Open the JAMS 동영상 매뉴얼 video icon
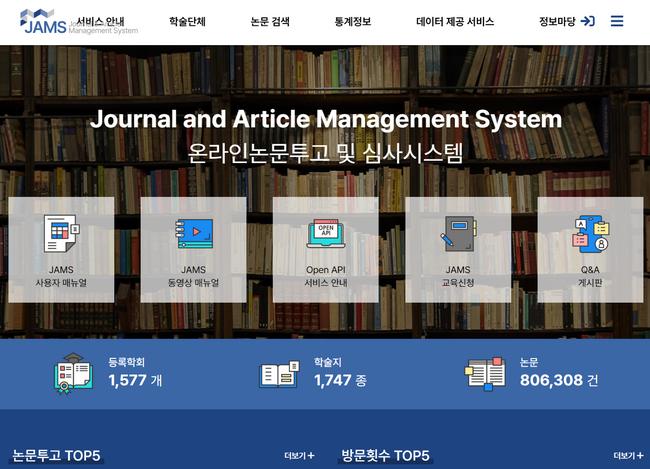This screenshot has width=650, height=469. (193, 234)
